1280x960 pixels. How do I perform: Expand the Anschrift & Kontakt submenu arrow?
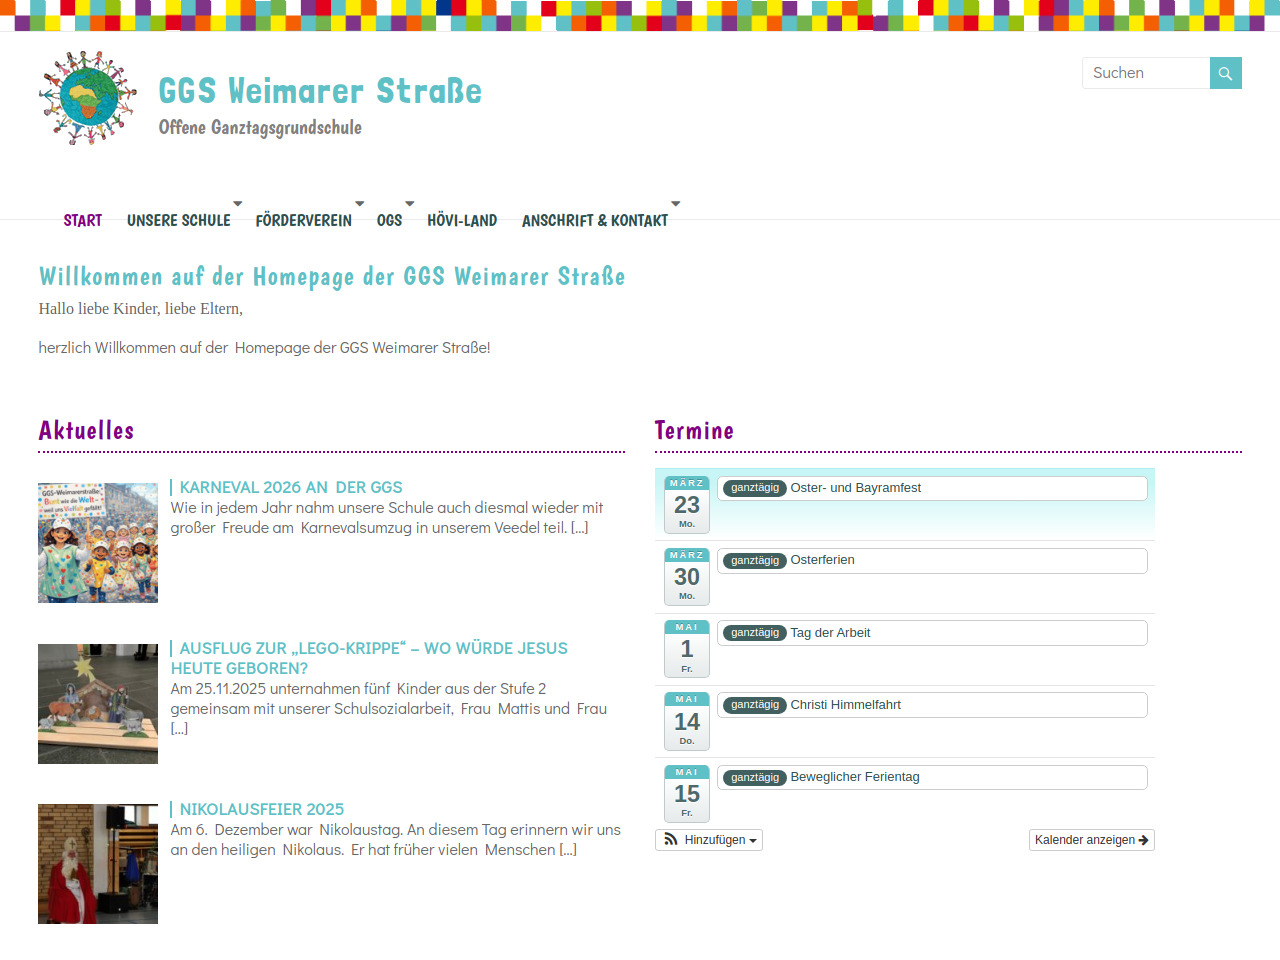tap(675, 204)
